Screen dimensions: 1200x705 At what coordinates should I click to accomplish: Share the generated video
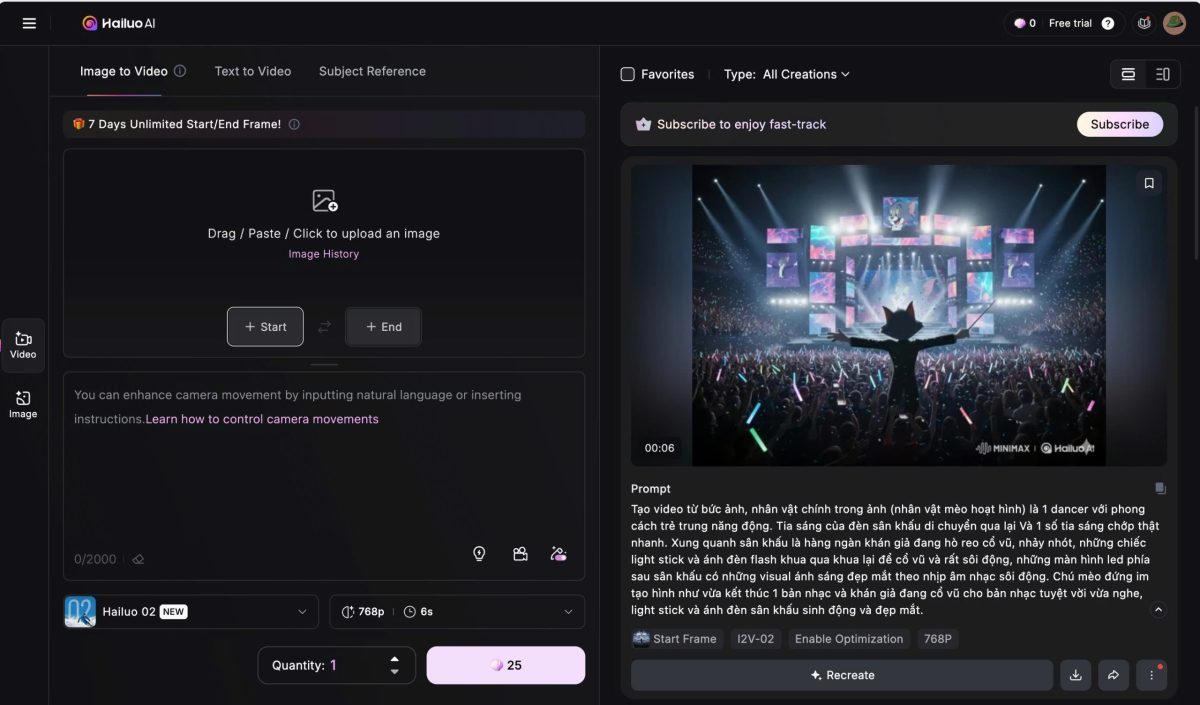click(x=1113, y=675)
